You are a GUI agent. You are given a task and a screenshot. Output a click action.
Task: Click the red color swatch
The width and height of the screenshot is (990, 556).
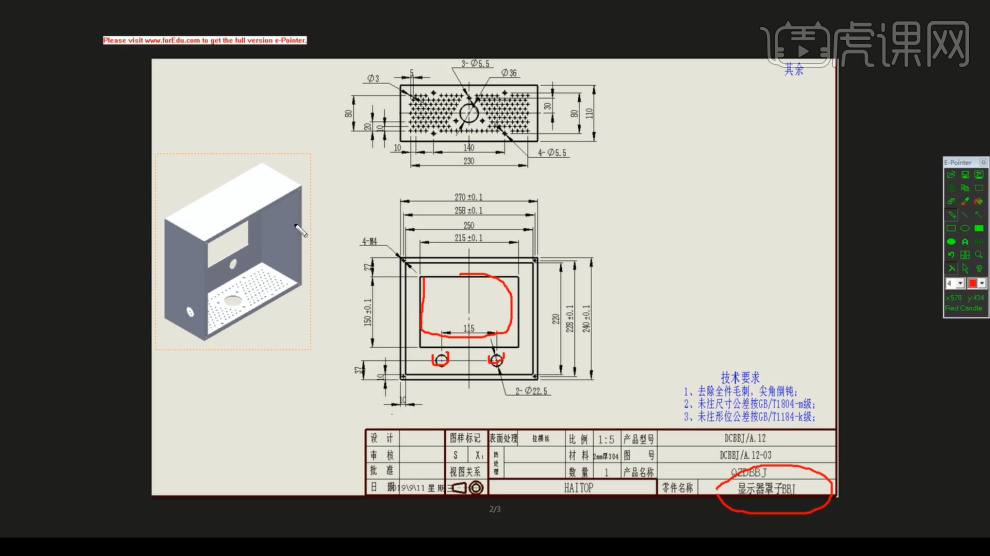pyautogui.click(x=973, y=283)
